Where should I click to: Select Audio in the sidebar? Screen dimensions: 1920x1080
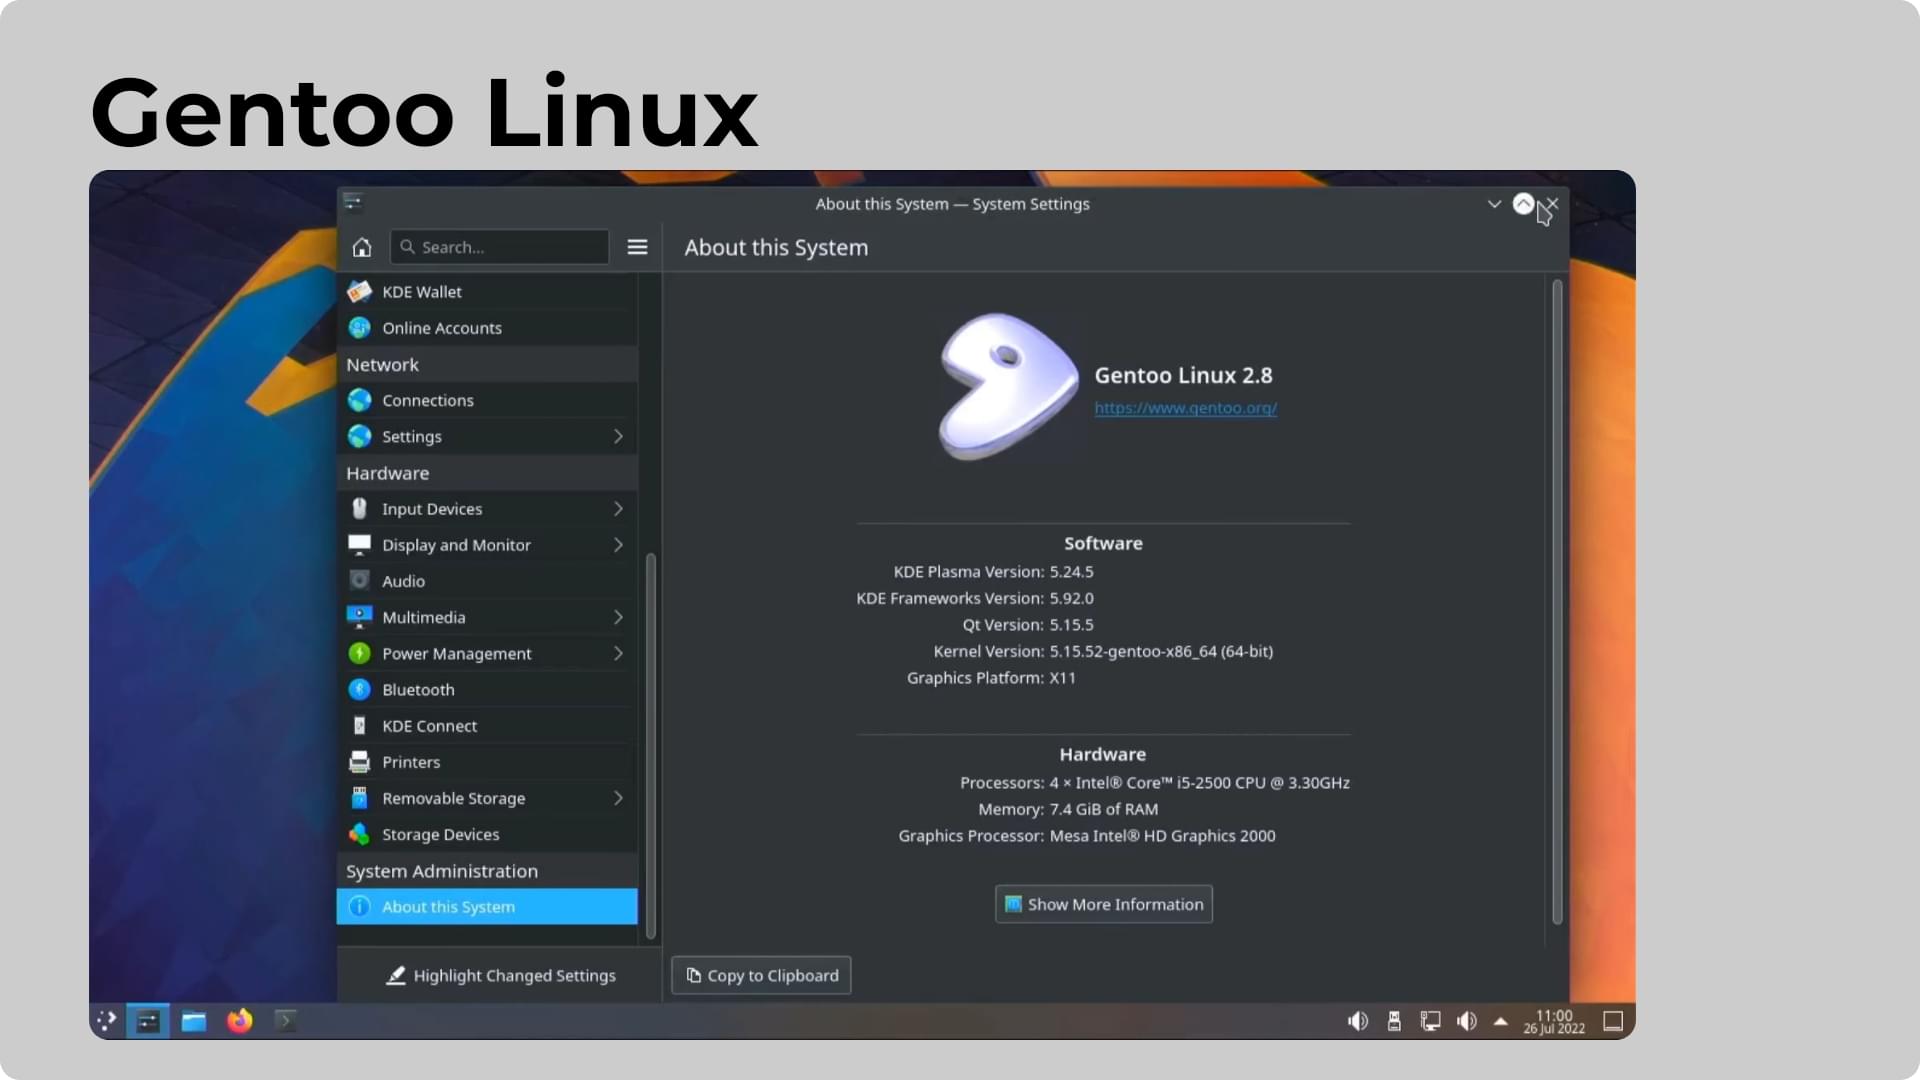pyautogui.click(x=487, y=581)
